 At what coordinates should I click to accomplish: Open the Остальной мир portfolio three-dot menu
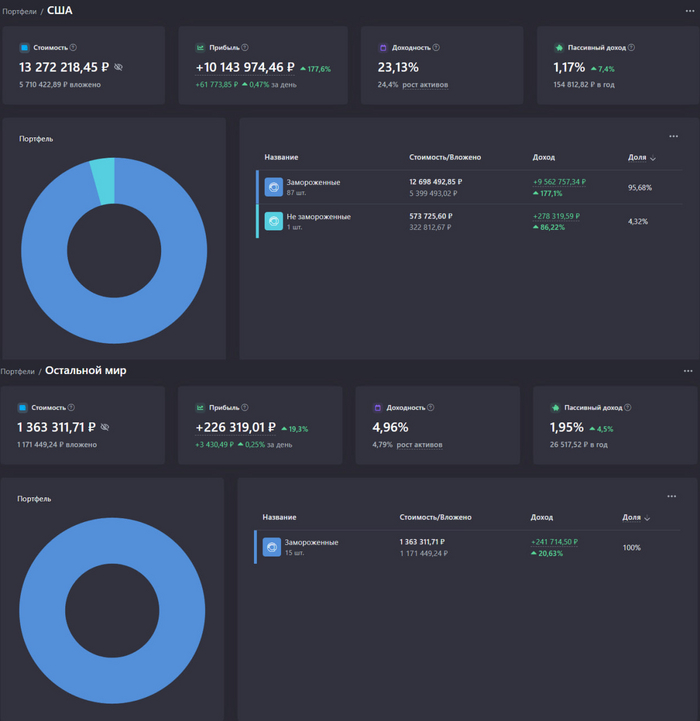(x=688, y=371)
